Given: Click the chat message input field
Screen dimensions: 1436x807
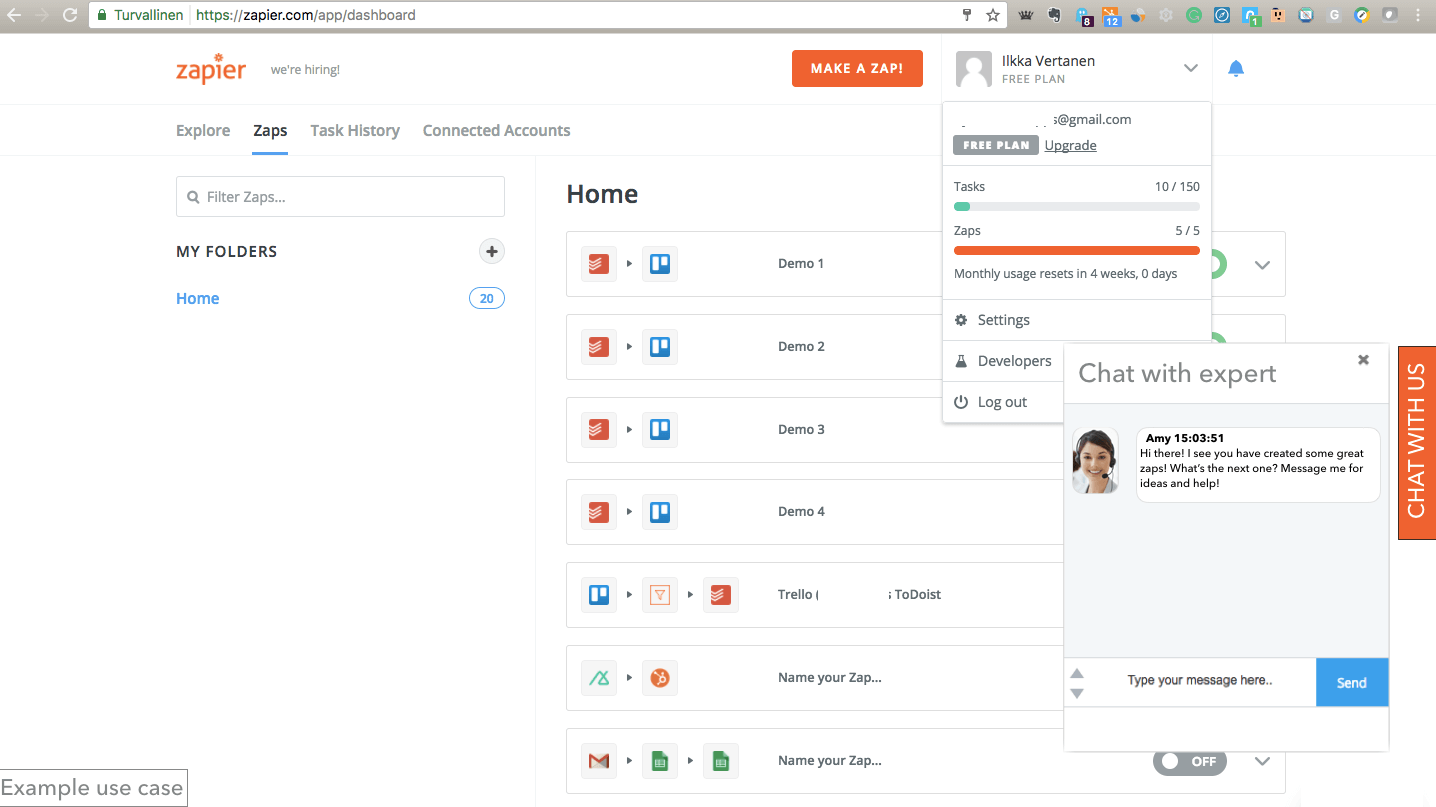Looking at the screenshot, I should [1200, 681].
